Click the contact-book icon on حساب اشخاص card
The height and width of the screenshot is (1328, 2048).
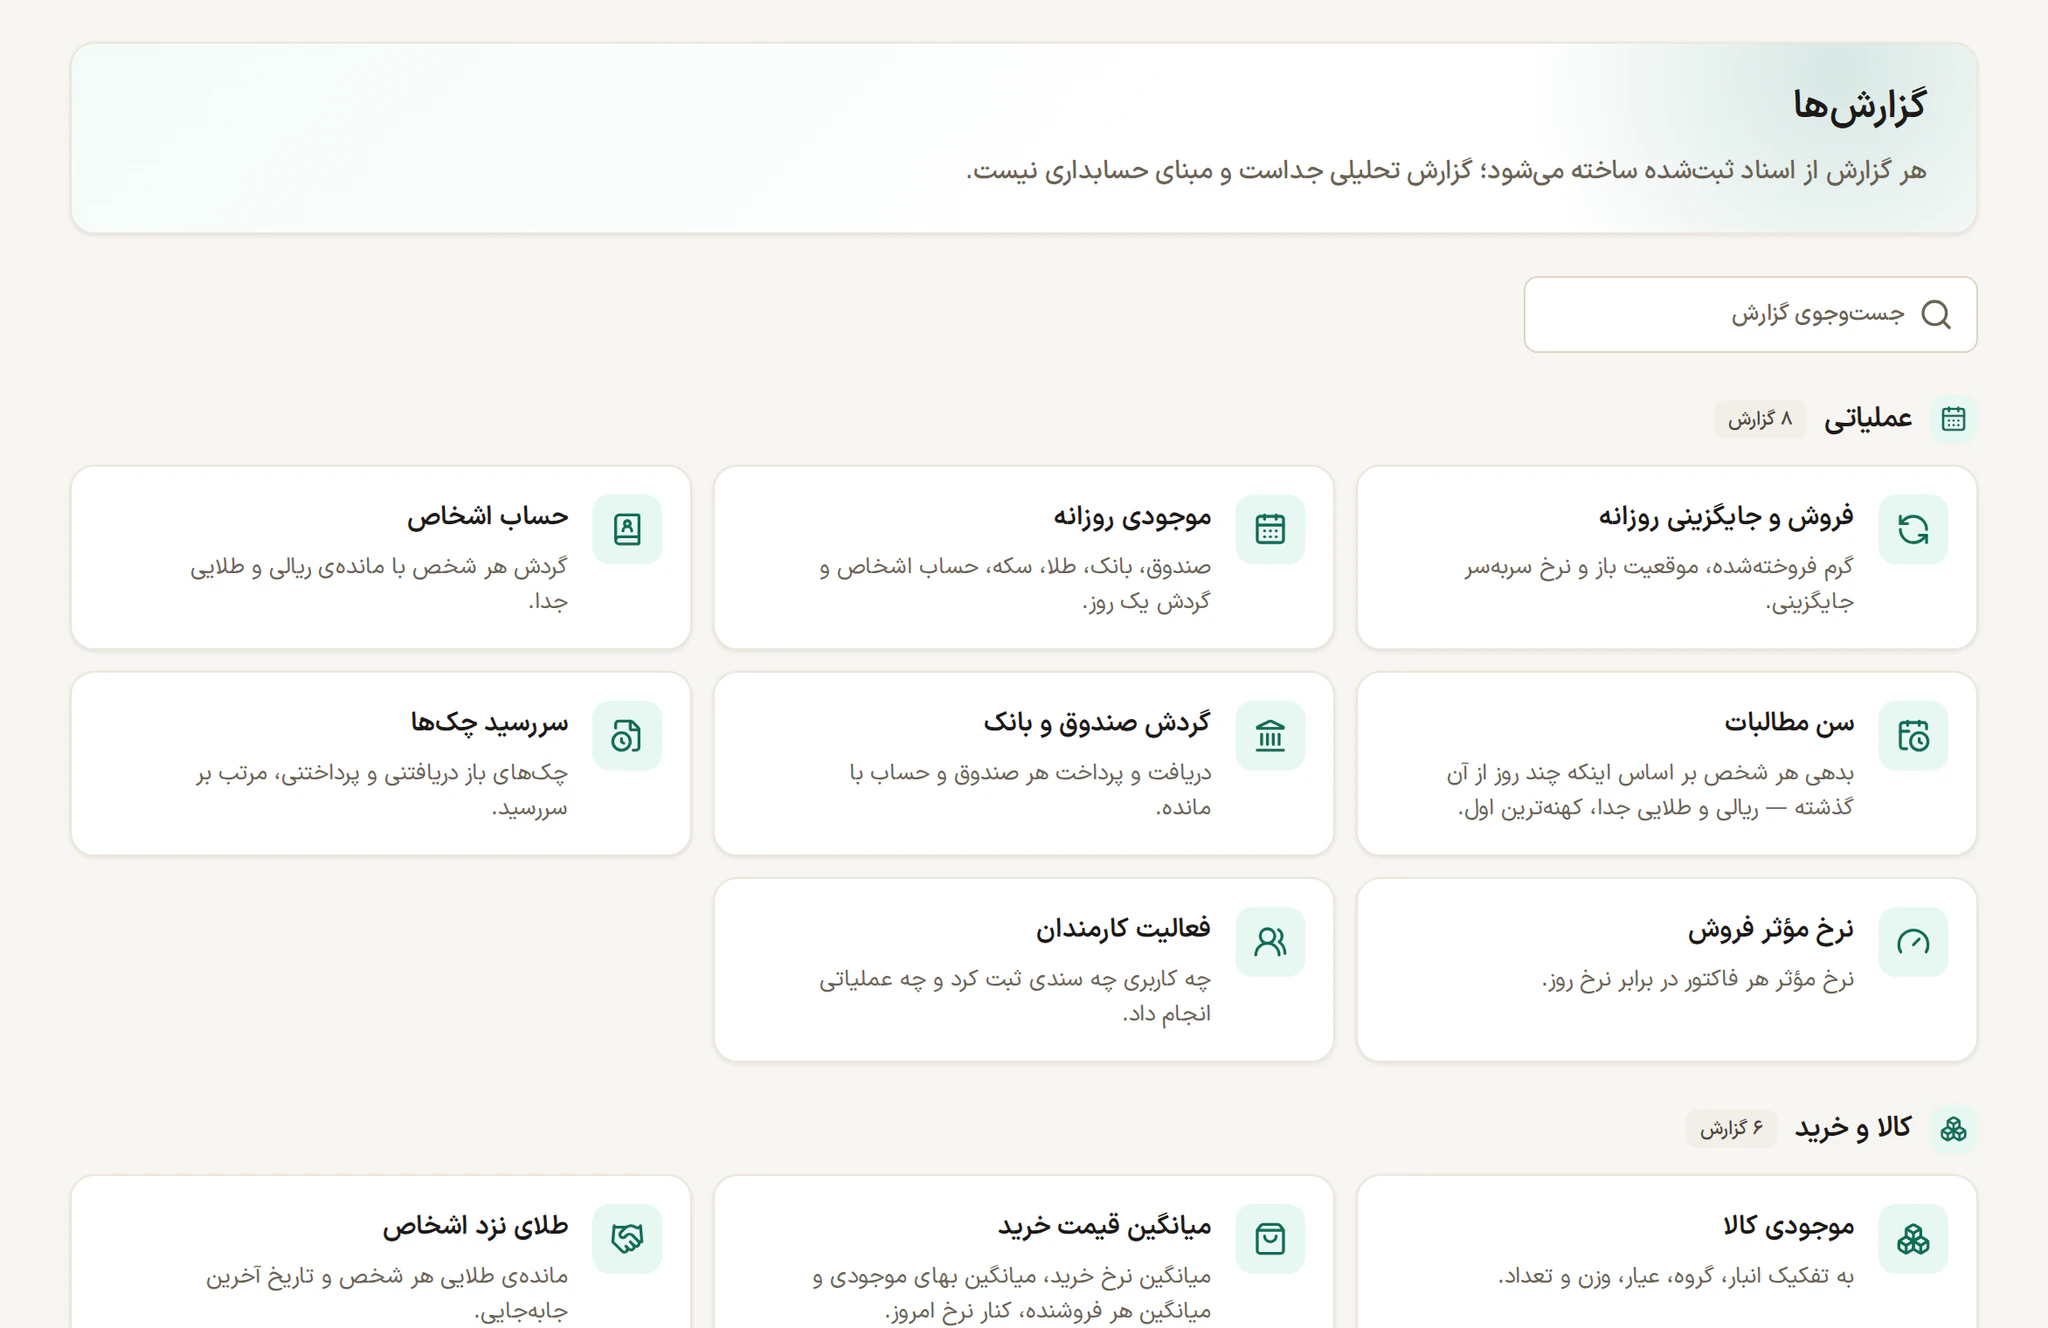627,529
